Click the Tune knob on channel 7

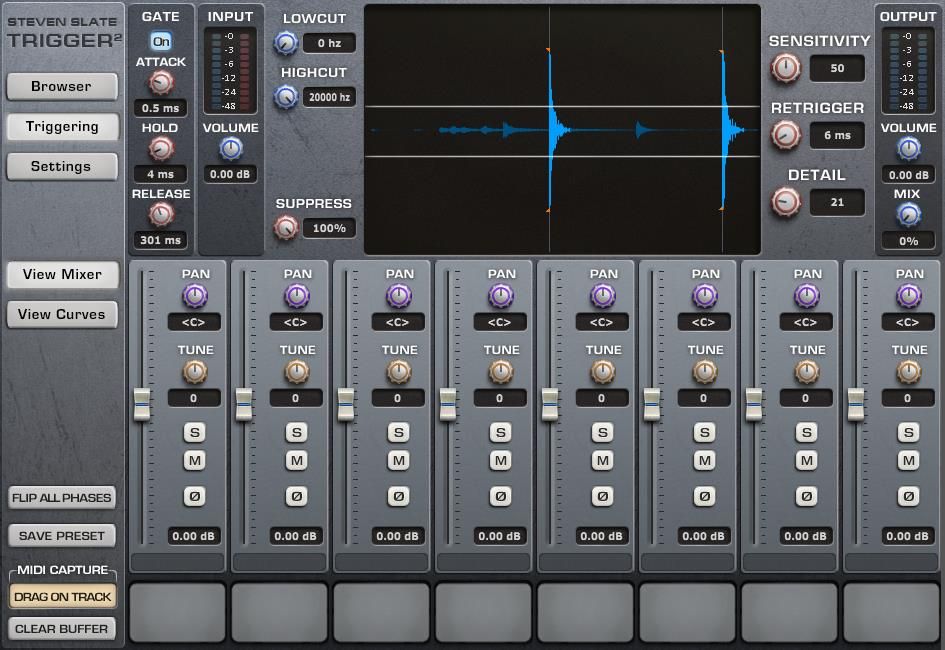coord(806,372)
